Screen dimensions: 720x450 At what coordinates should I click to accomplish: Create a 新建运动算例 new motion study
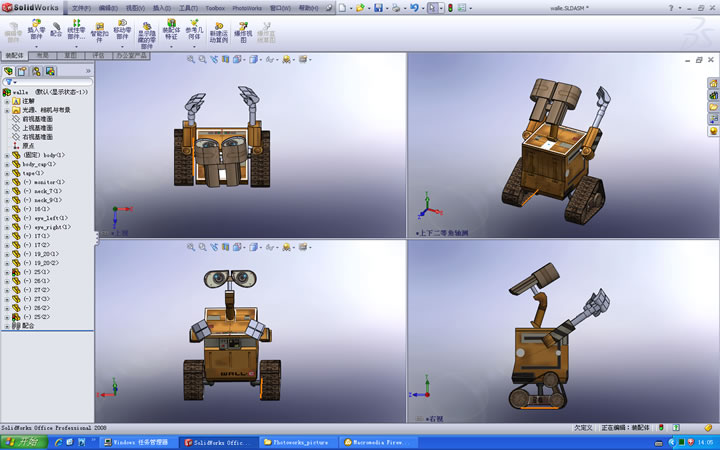pyautogui.click(x=219, y=33)
